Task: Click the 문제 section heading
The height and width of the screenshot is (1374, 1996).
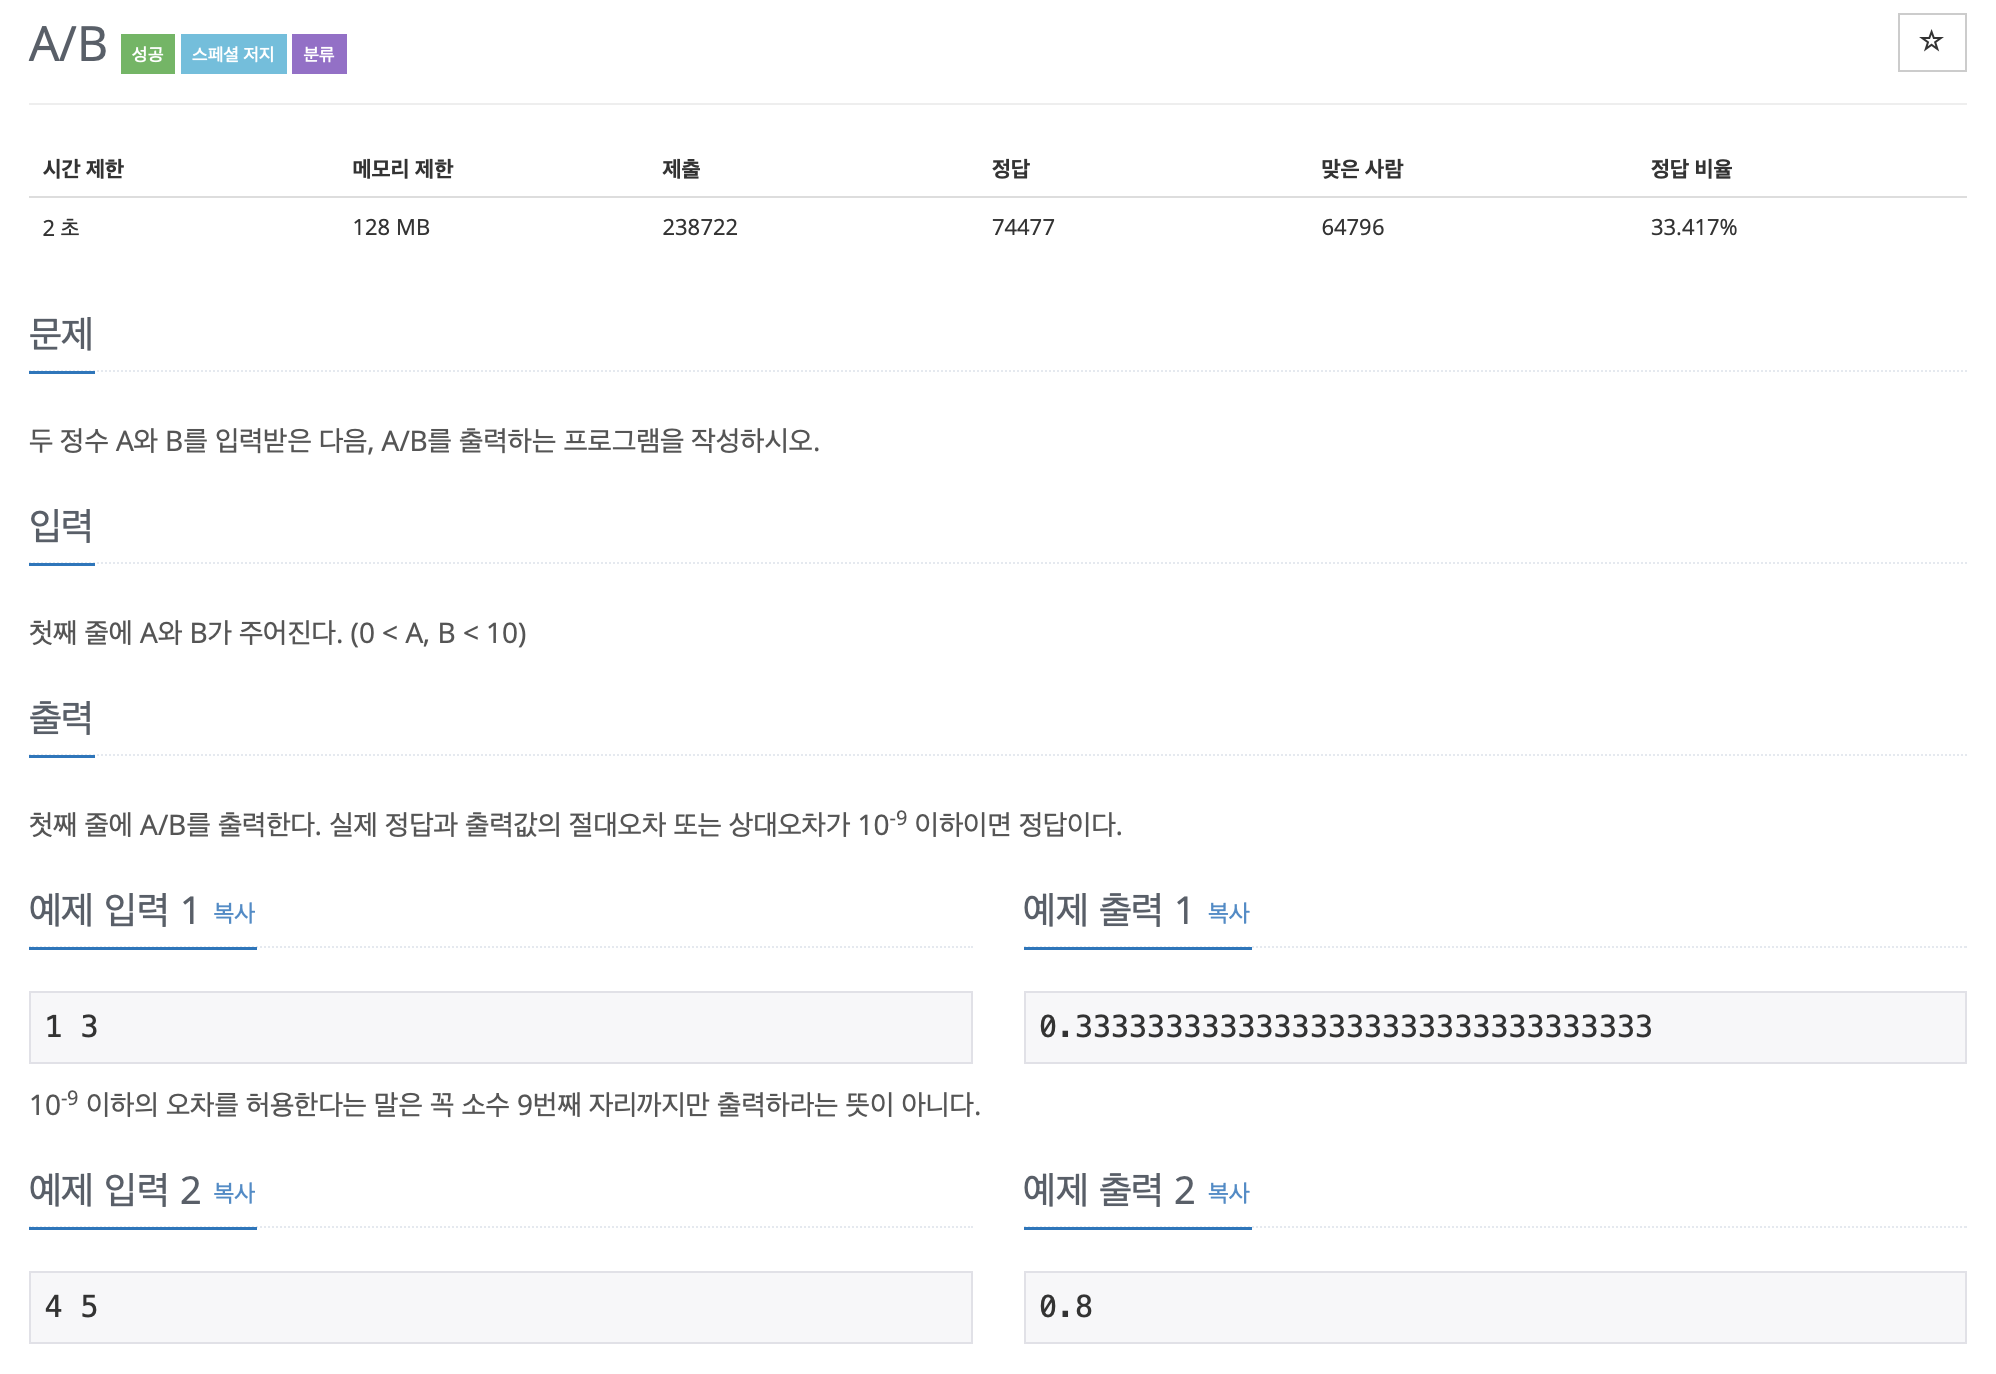Action: 61,334
